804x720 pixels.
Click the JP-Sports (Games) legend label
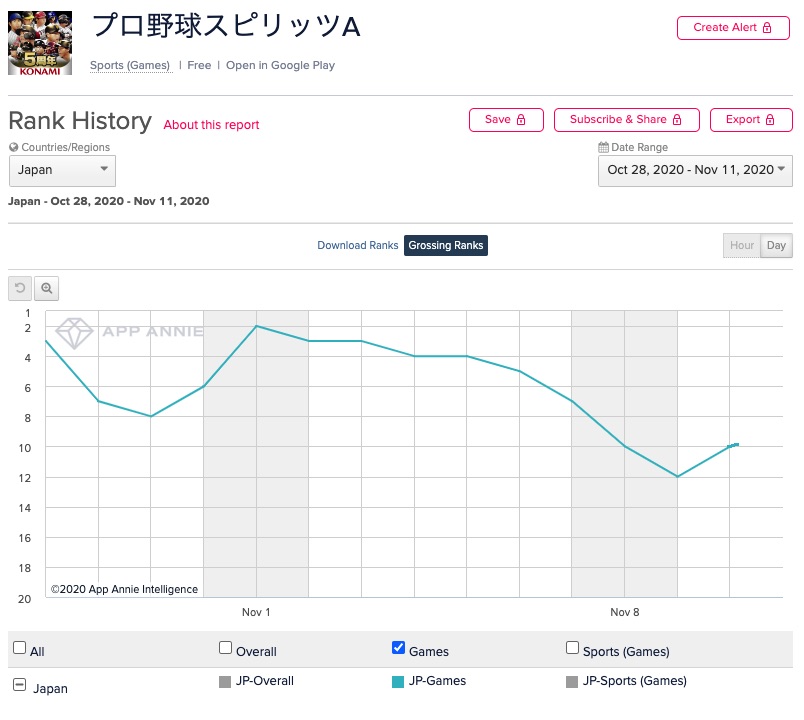click(x=635, y=681)
